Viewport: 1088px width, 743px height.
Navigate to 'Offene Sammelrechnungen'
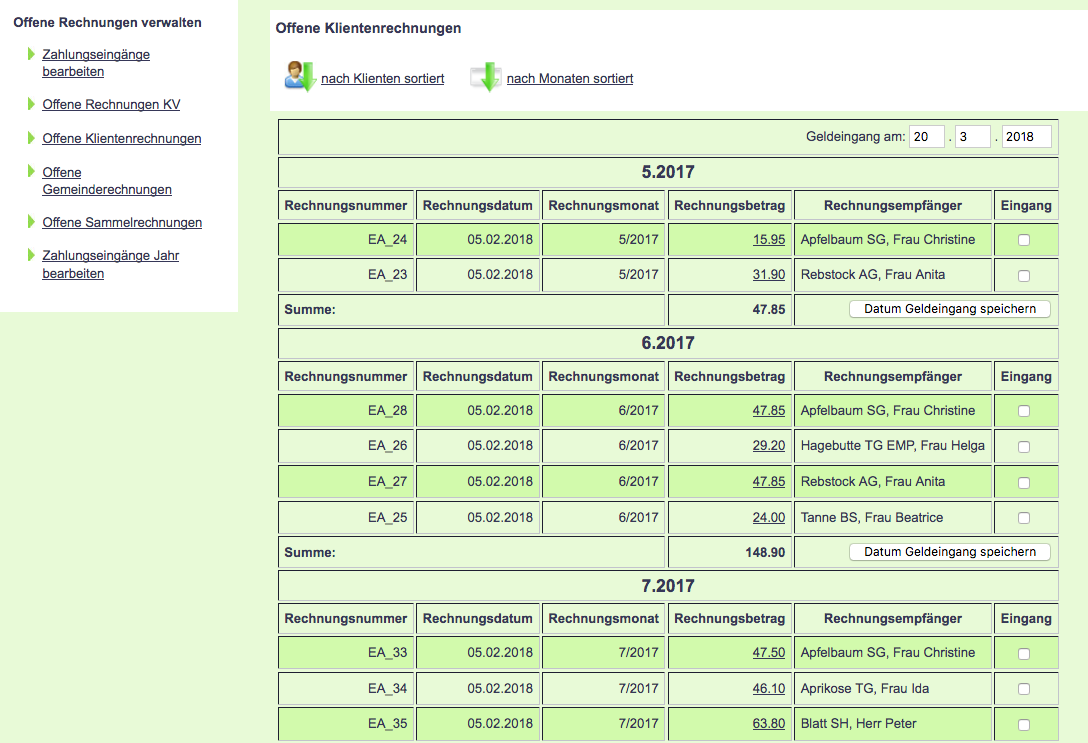122,223
